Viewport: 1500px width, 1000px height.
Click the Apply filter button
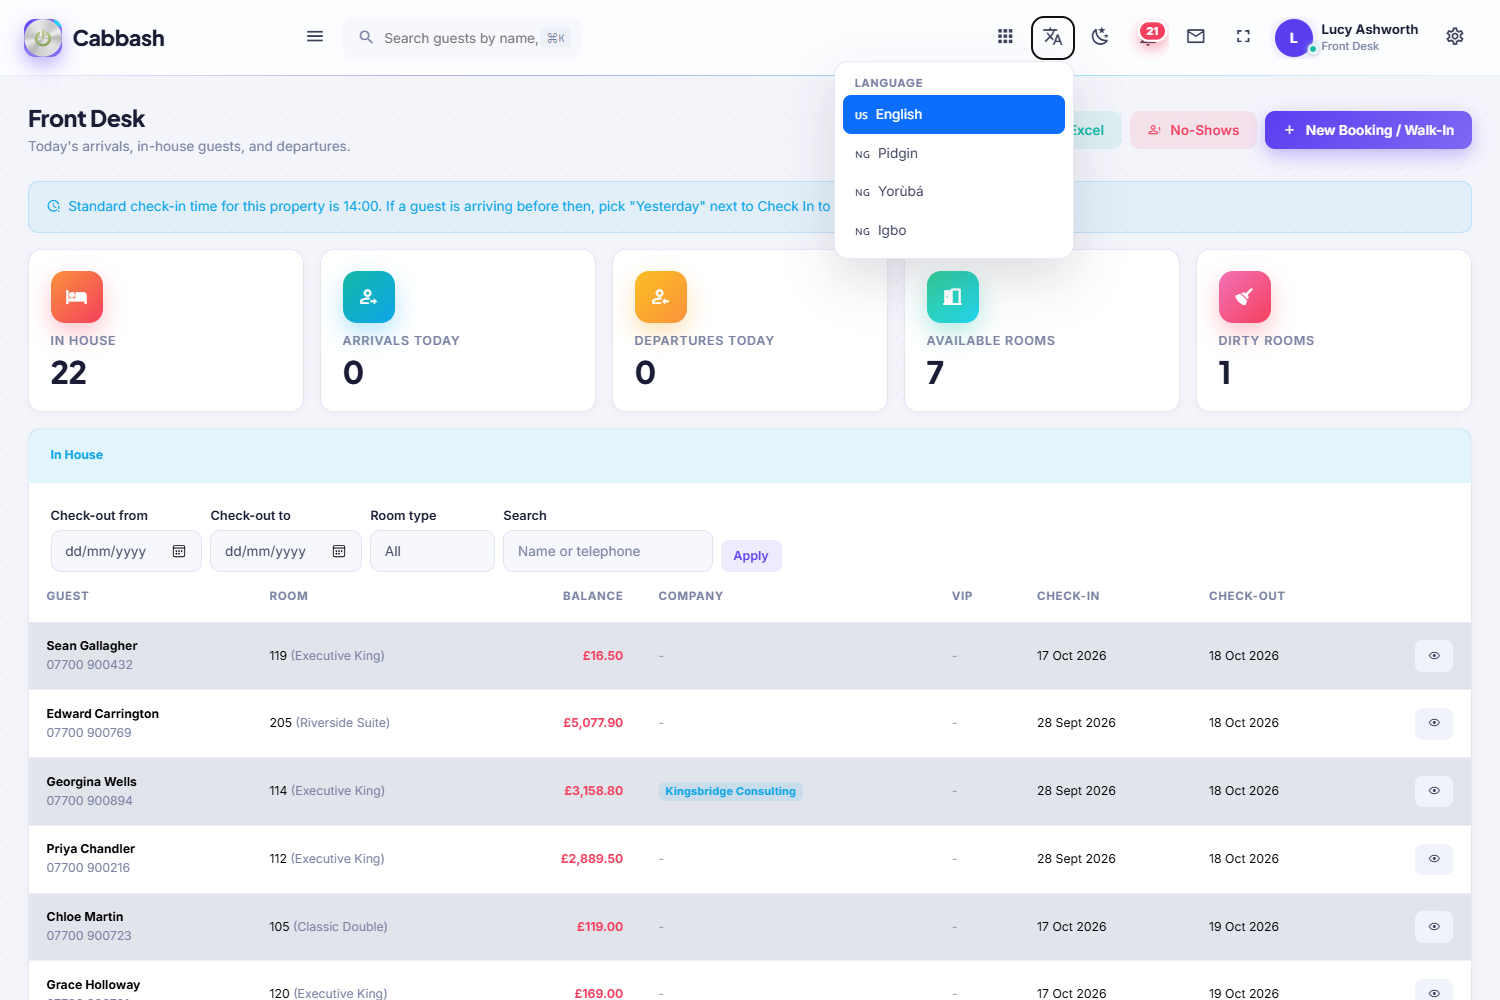coord(751,556)
